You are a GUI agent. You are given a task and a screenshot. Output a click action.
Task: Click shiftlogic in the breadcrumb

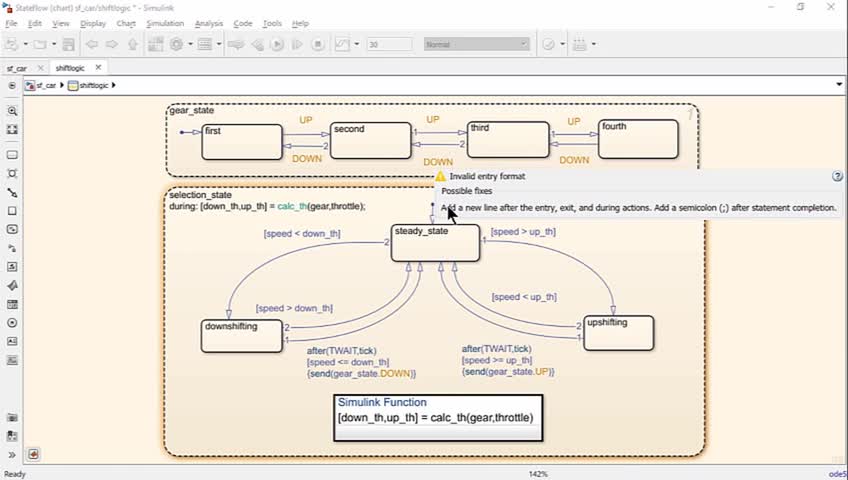point(94,85)
